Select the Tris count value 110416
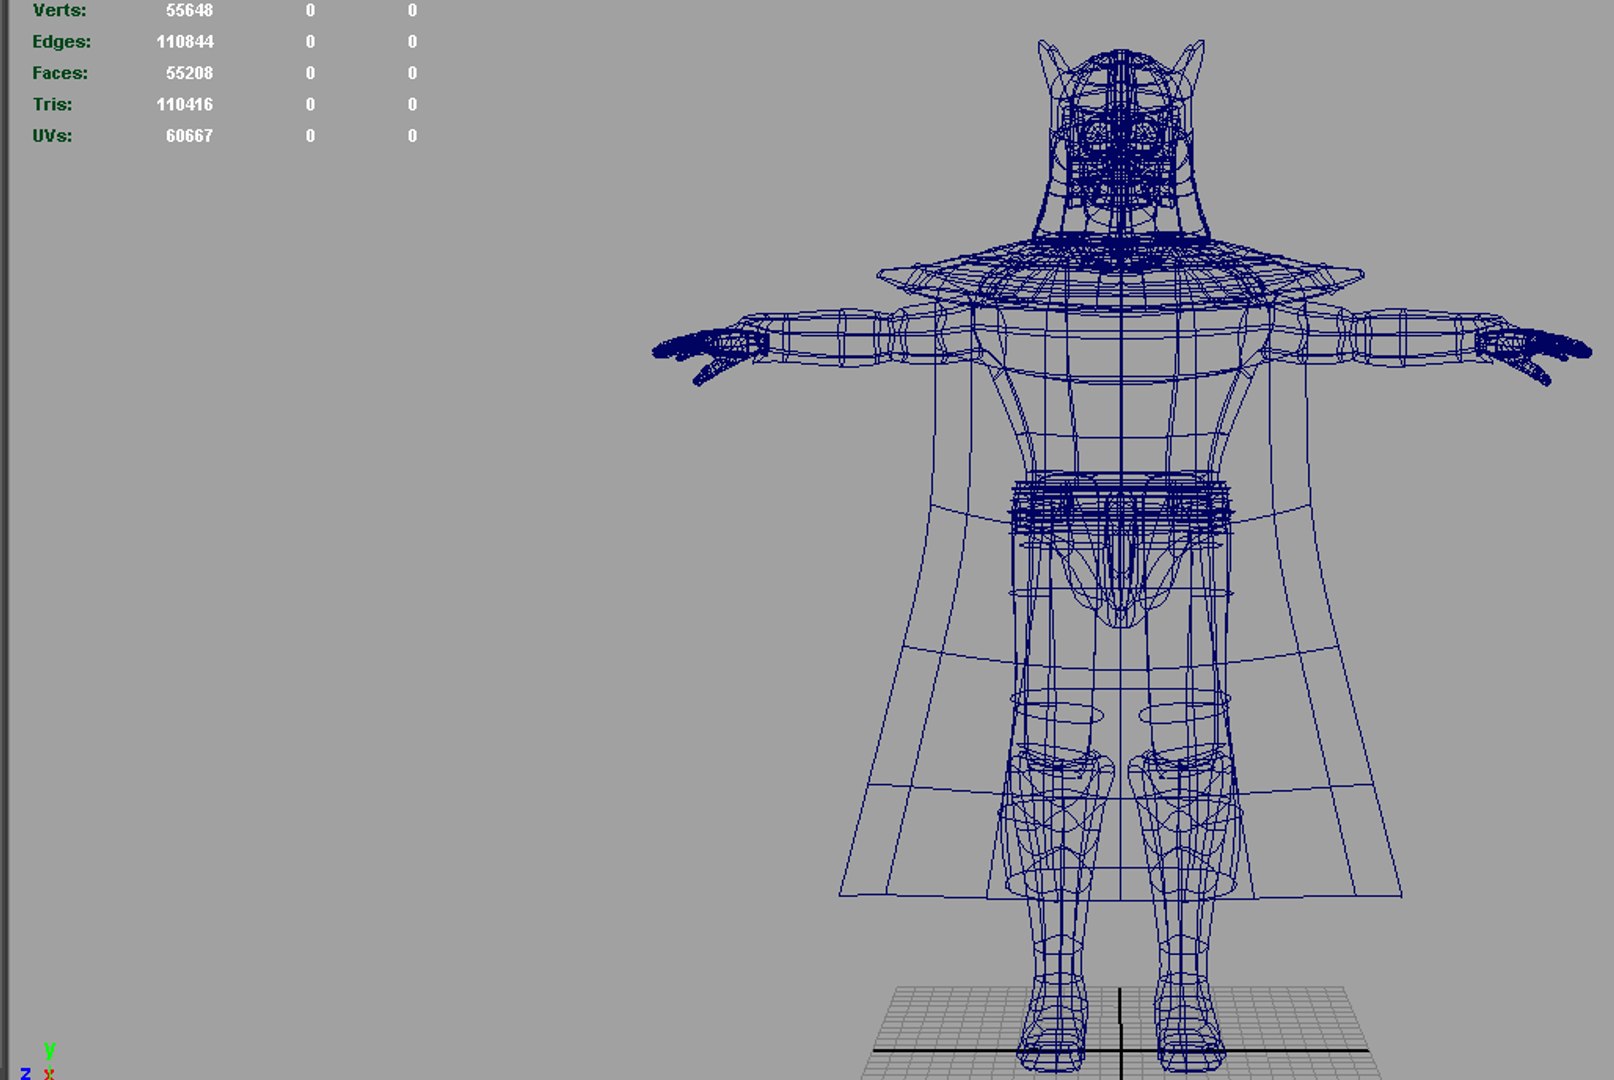Image resolution: width=1614 pixels, height=1080 pixels. pyautogui.click(x=185, y=104)
